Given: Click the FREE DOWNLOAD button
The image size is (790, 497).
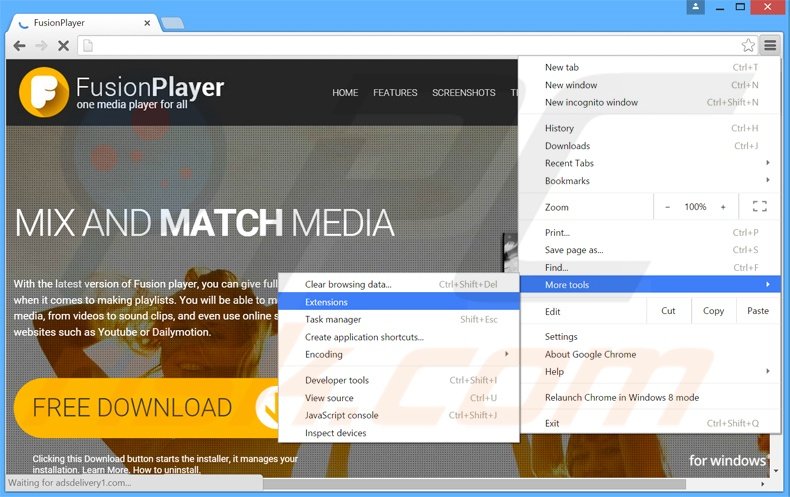Looking at the screenshot, I should (146, 408).
